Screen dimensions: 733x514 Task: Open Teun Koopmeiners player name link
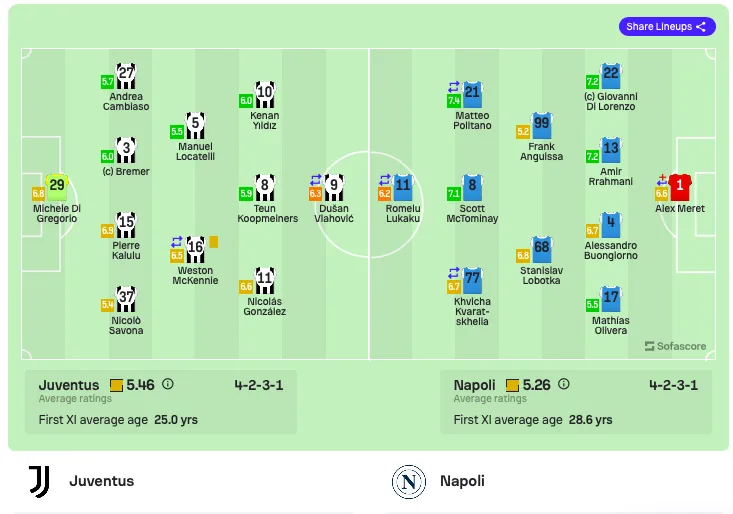267,214
